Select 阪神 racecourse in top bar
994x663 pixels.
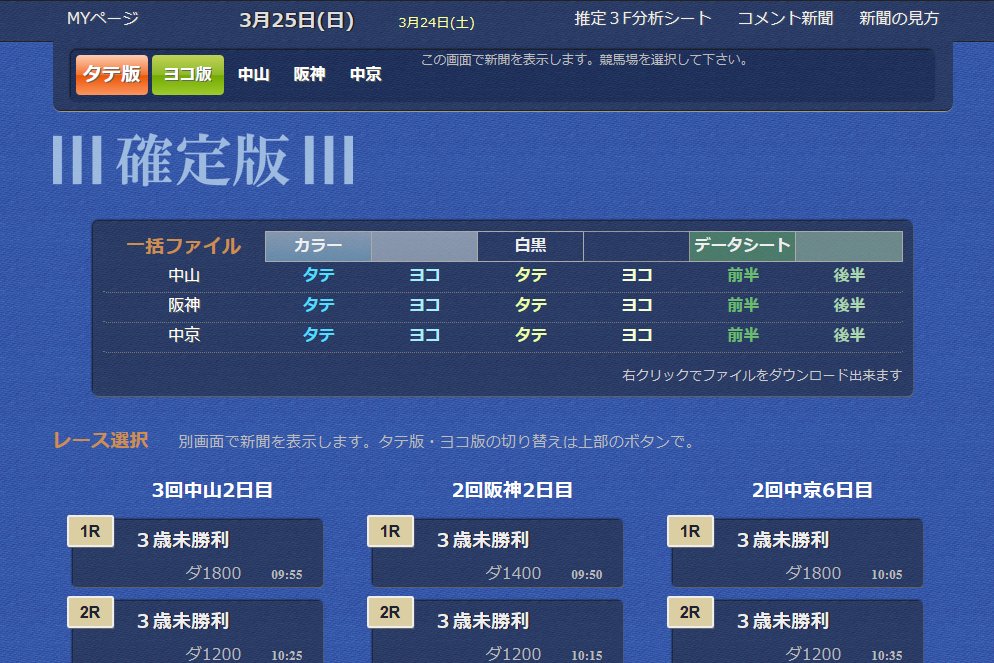309,75
